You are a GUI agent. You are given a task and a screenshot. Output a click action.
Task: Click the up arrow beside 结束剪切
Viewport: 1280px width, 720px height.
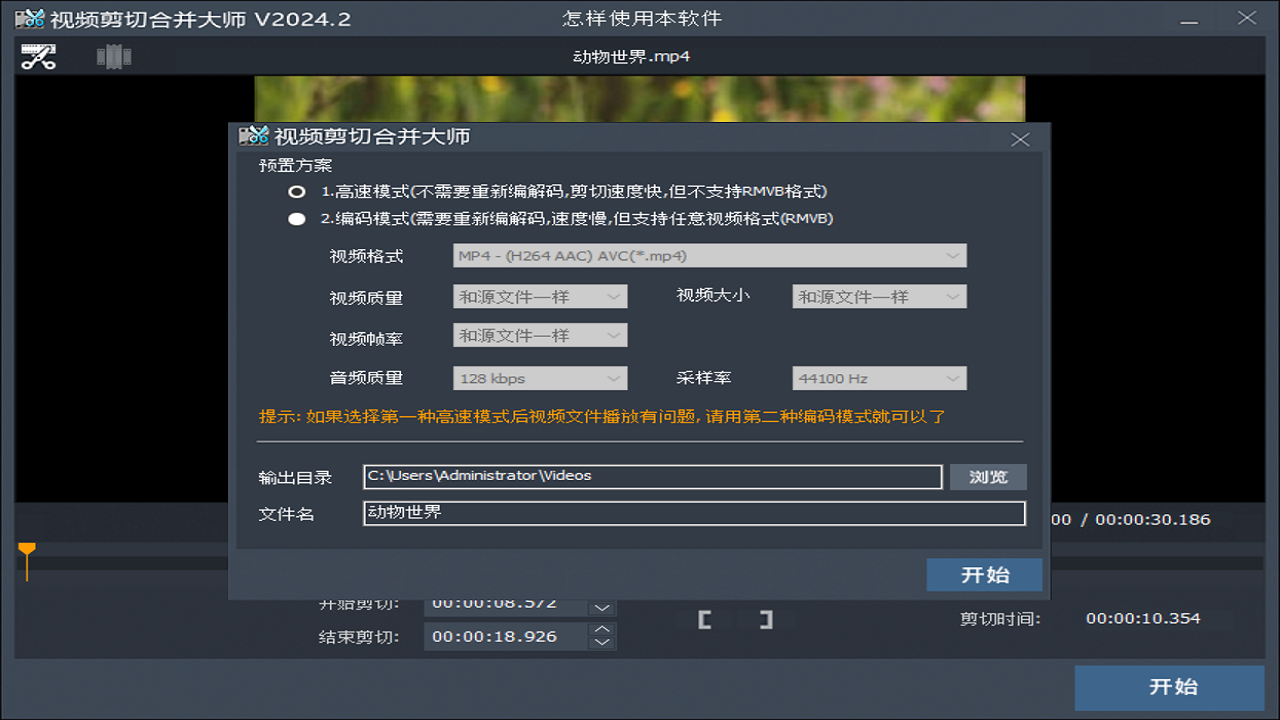(602, 631)
